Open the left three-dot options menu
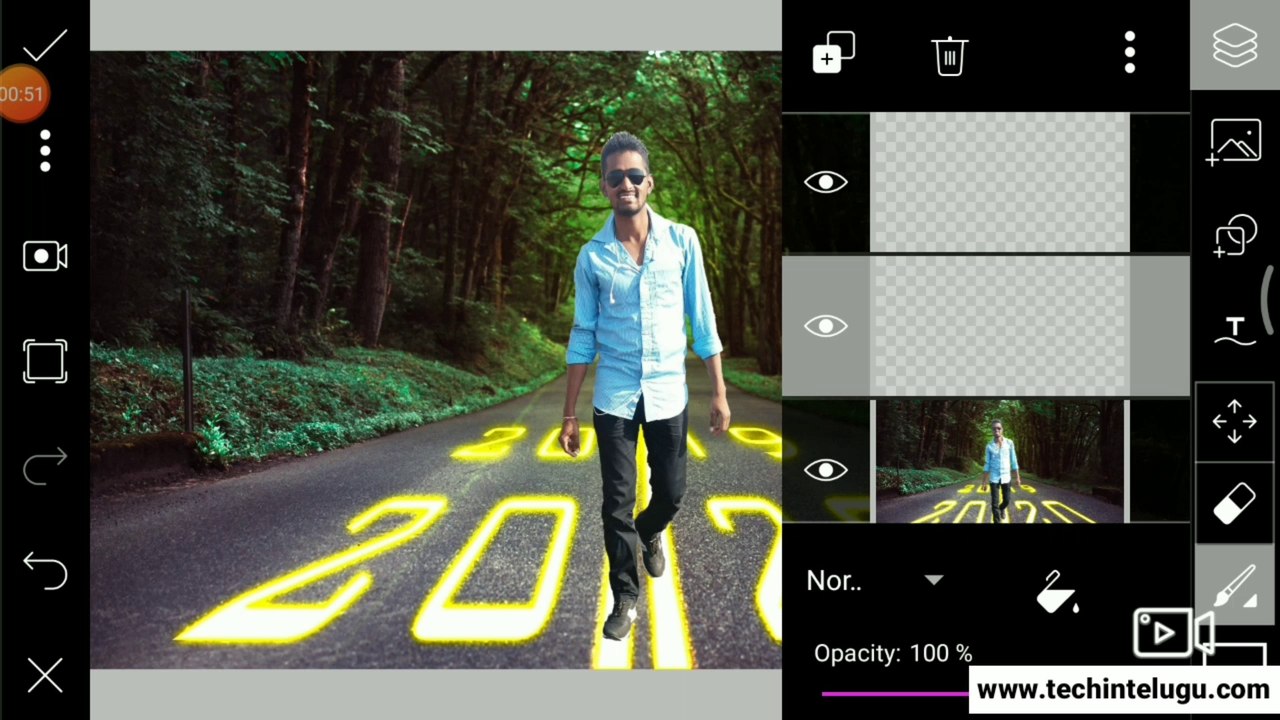 point(45,150)
